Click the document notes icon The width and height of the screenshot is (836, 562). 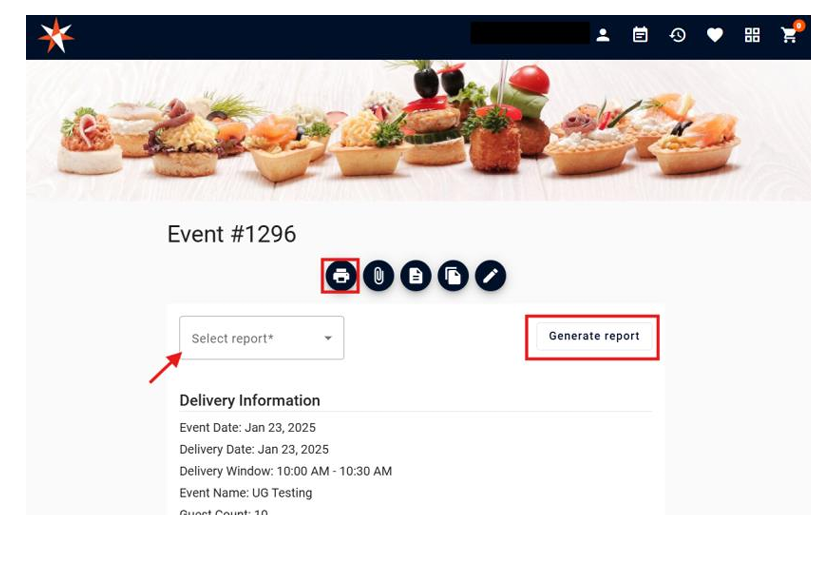coord(415,276)
